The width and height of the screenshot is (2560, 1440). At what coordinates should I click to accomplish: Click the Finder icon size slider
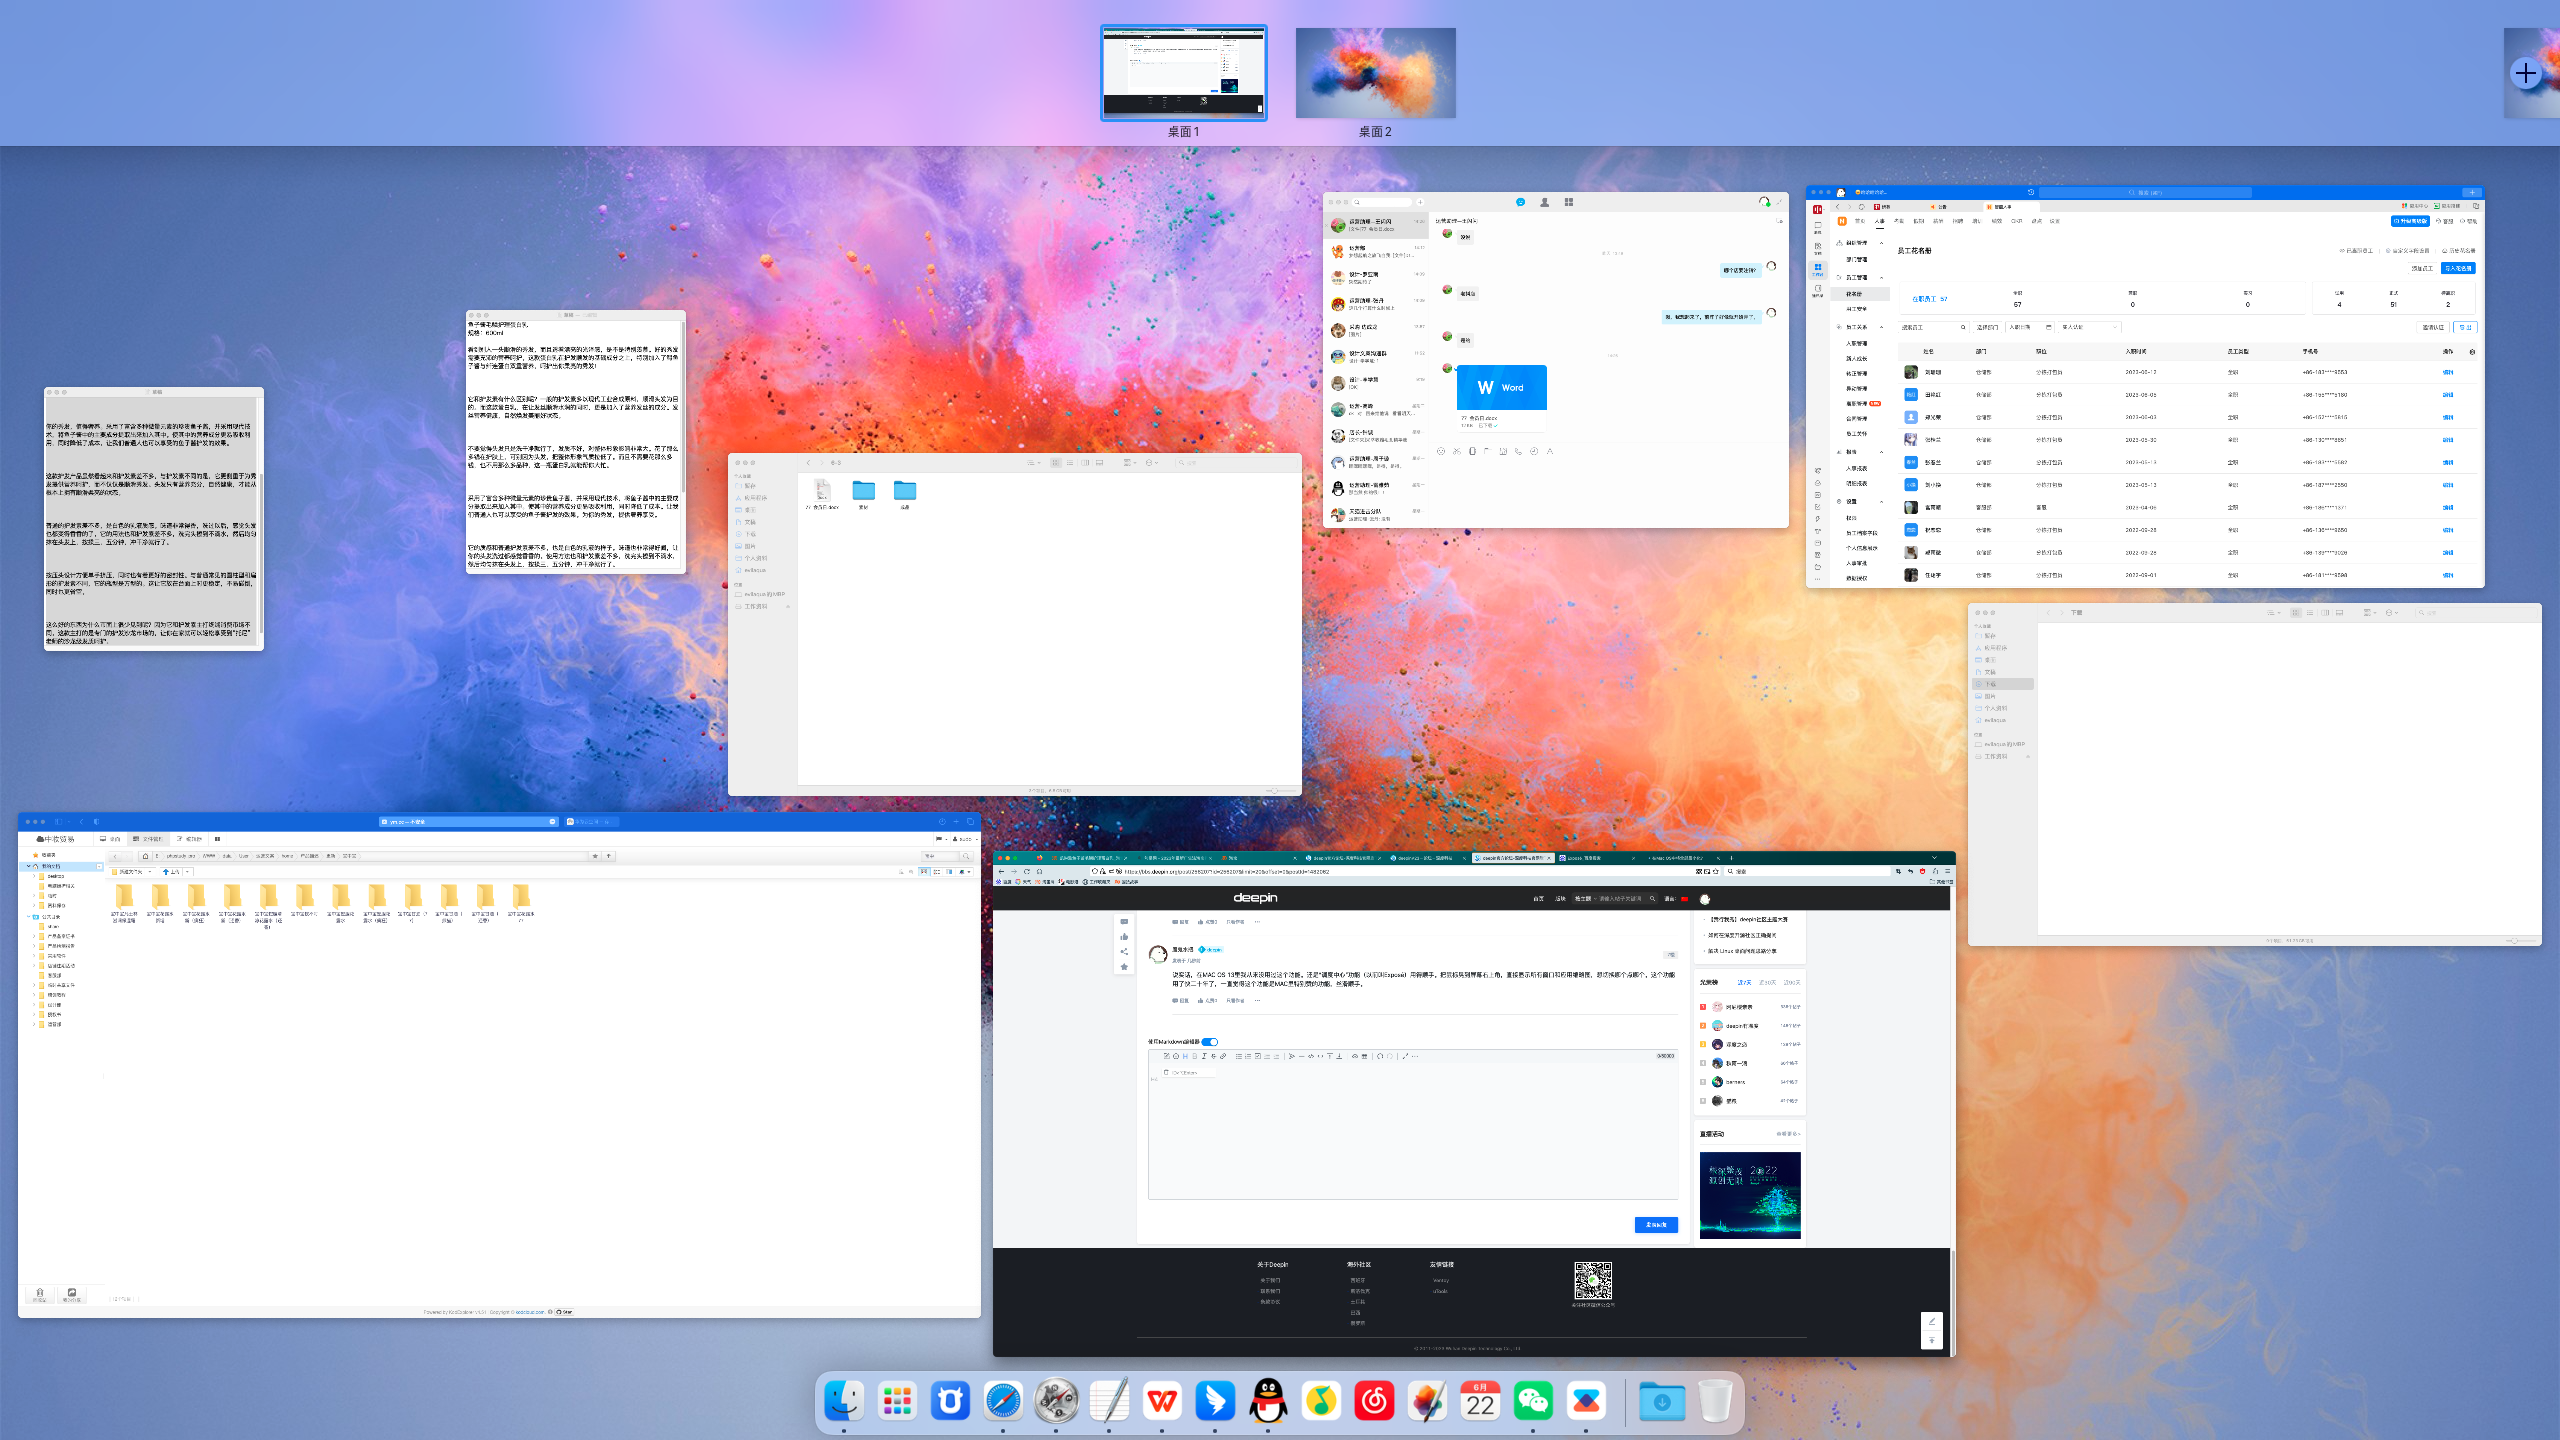(x=1272, y=791)
